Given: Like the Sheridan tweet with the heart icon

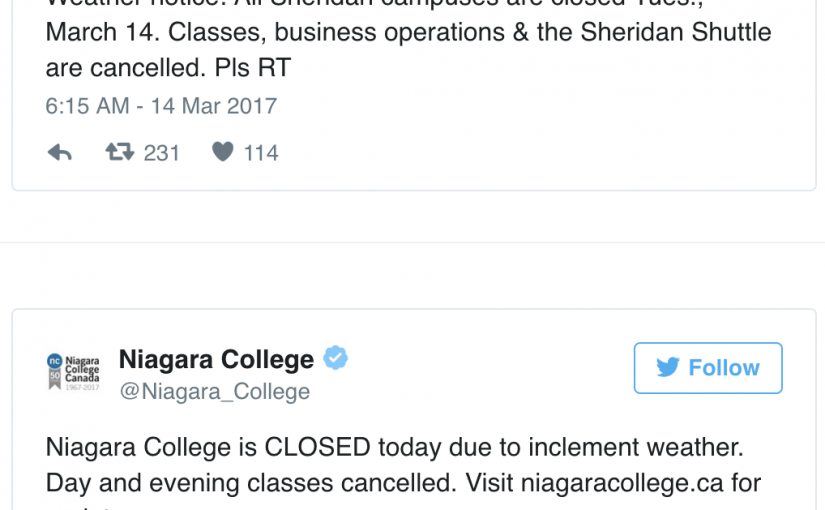Looking at the screenshot, I should [223, 152].
